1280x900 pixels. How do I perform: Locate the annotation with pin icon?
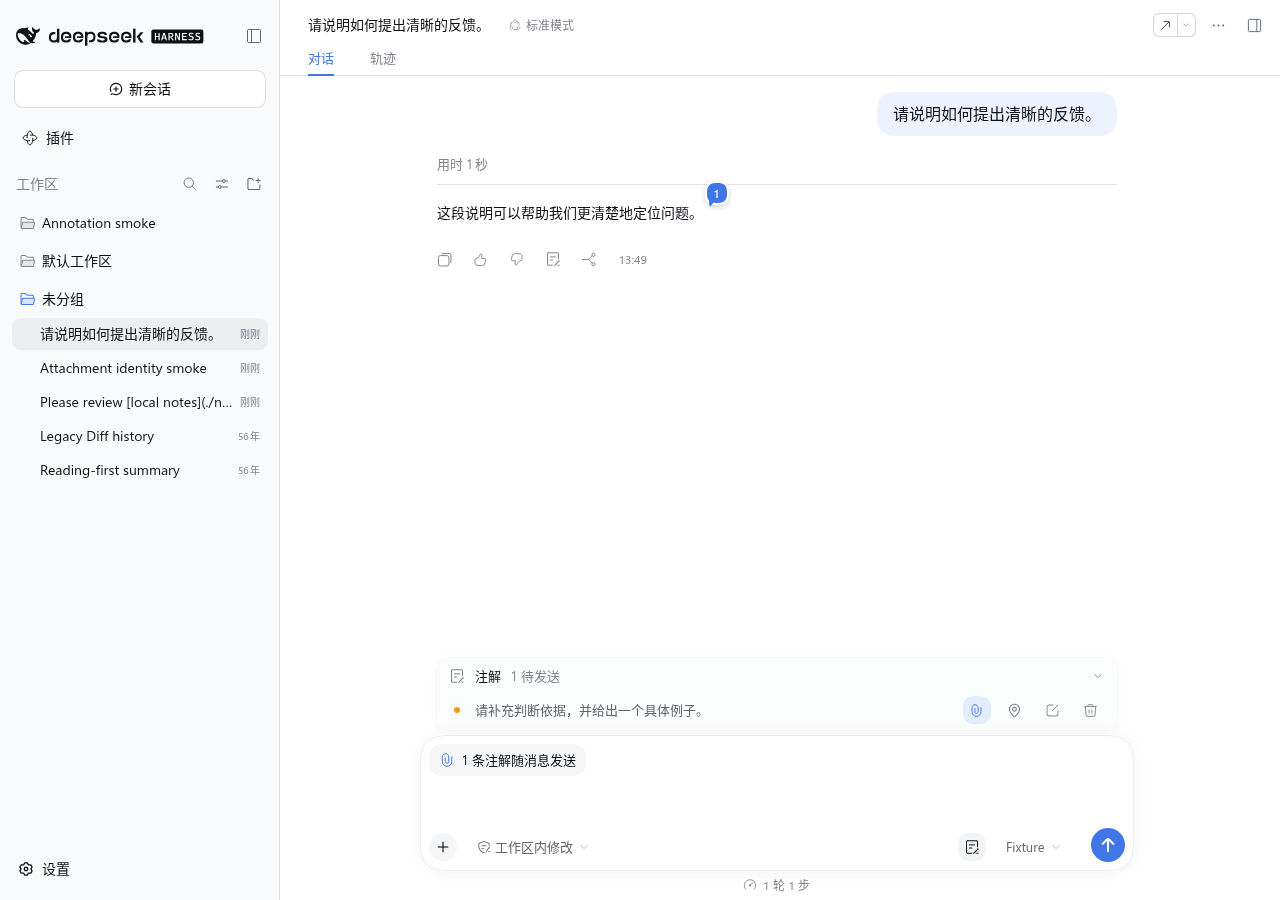1014,710
